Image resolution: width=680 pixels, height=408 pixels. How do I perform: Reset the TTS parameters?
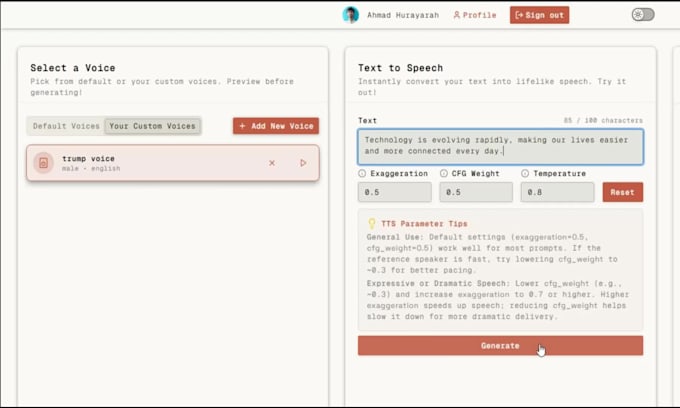[x=622, y=192]
